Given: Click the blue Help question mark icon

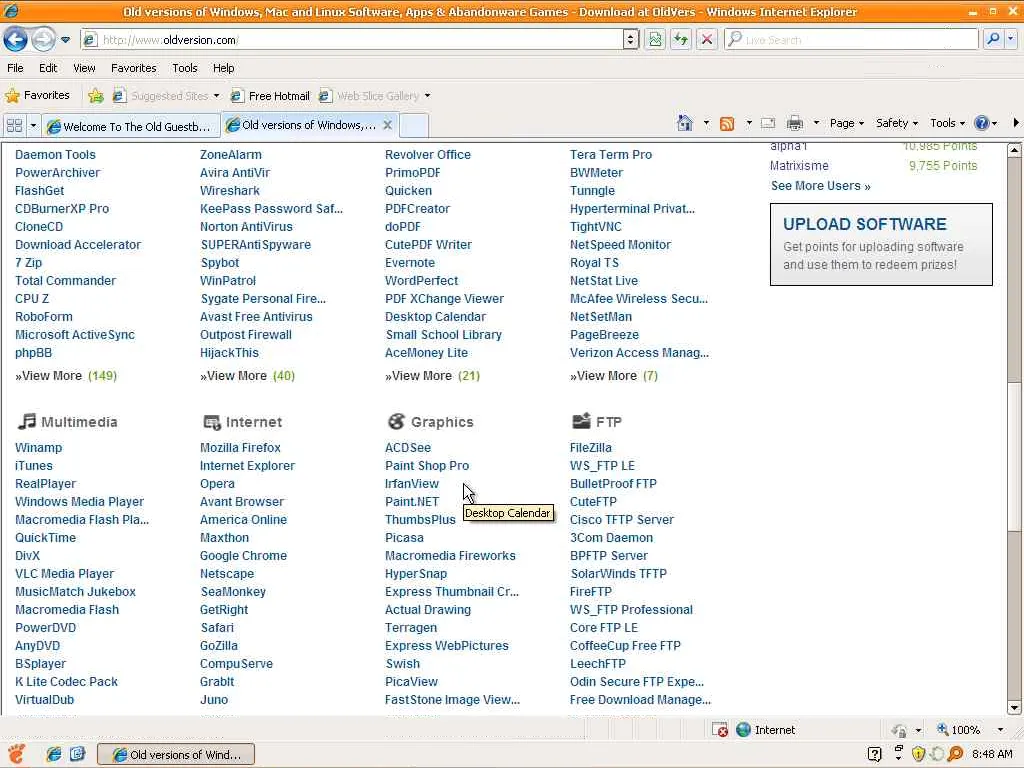Looking at the screenshot, I should tap(981, 123).
